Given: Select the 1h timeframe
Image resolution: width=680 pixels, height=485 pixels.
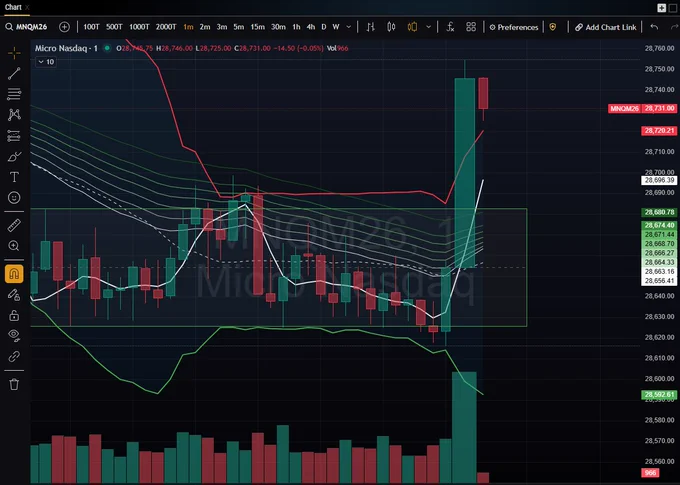Looking at the screenshot, I should (x=296, y=27).
